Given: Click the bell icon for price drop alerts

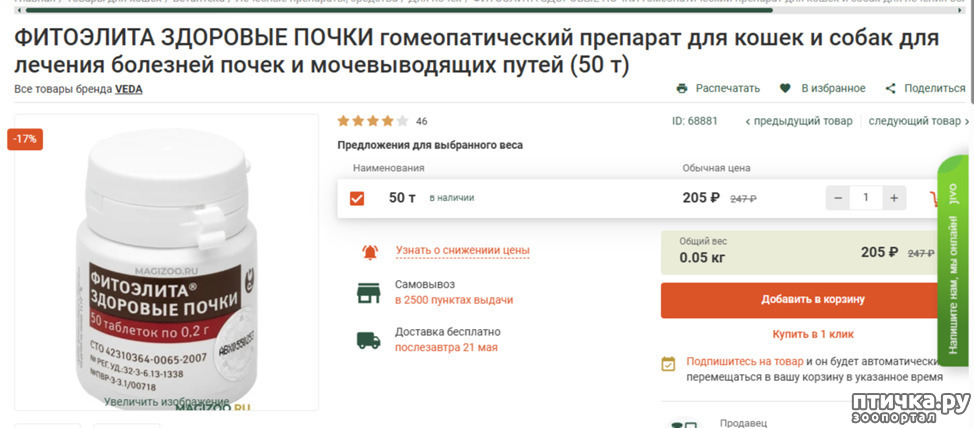Looking at the screenshot, I should click(x=370, y=252).
